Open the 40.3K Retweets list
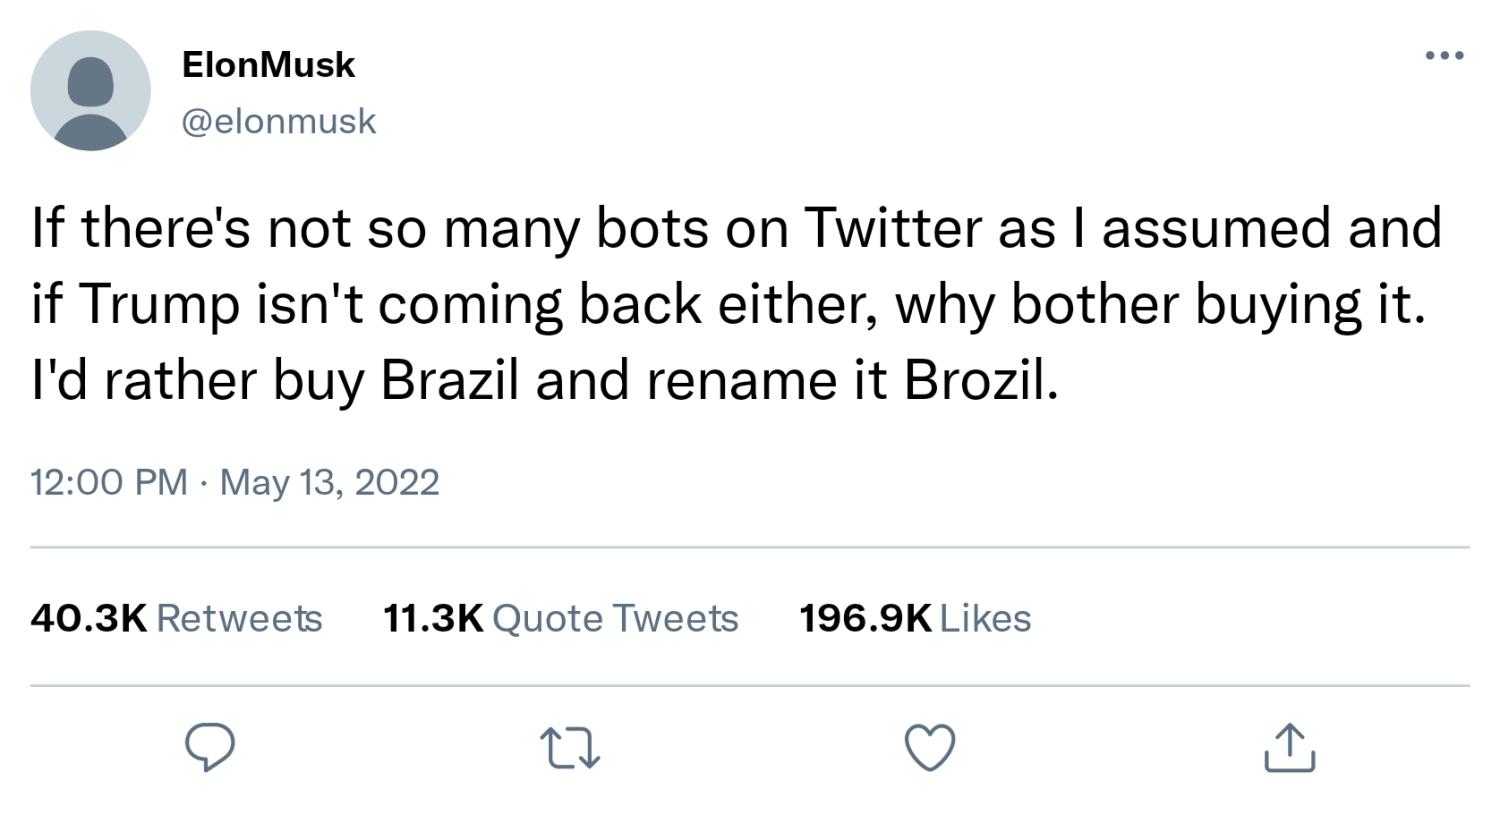This screenshot has height=840, width=1500. click(176, 618)
